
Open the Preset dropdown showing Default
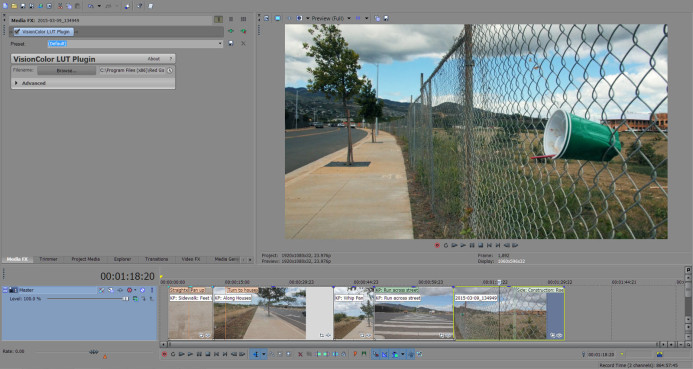(135, 43)
